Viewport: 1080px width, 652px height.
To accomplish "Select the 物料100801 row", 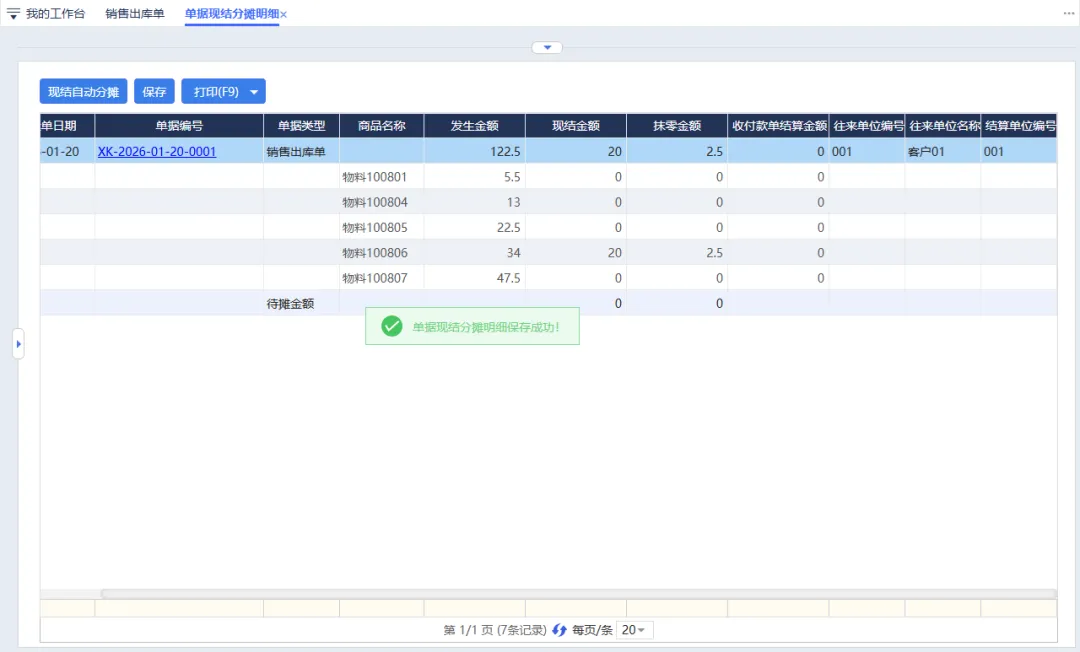I will (x=375, y=177).
